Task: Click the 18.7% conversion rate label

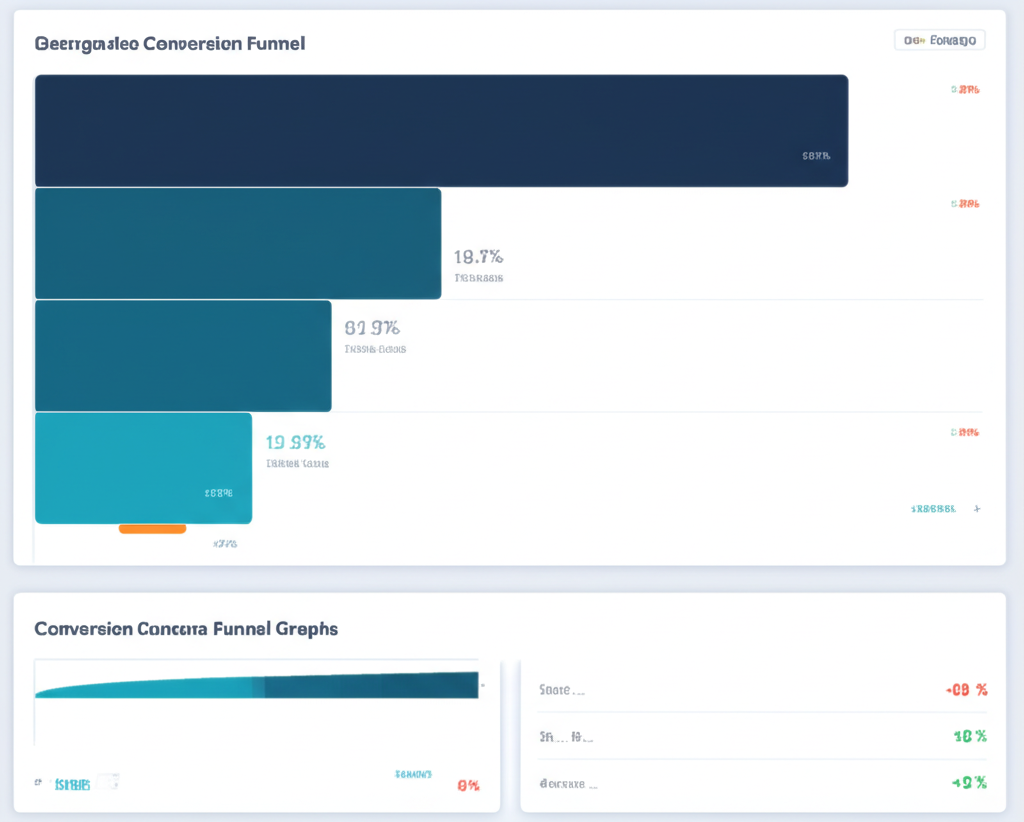Action: (478, 257)
